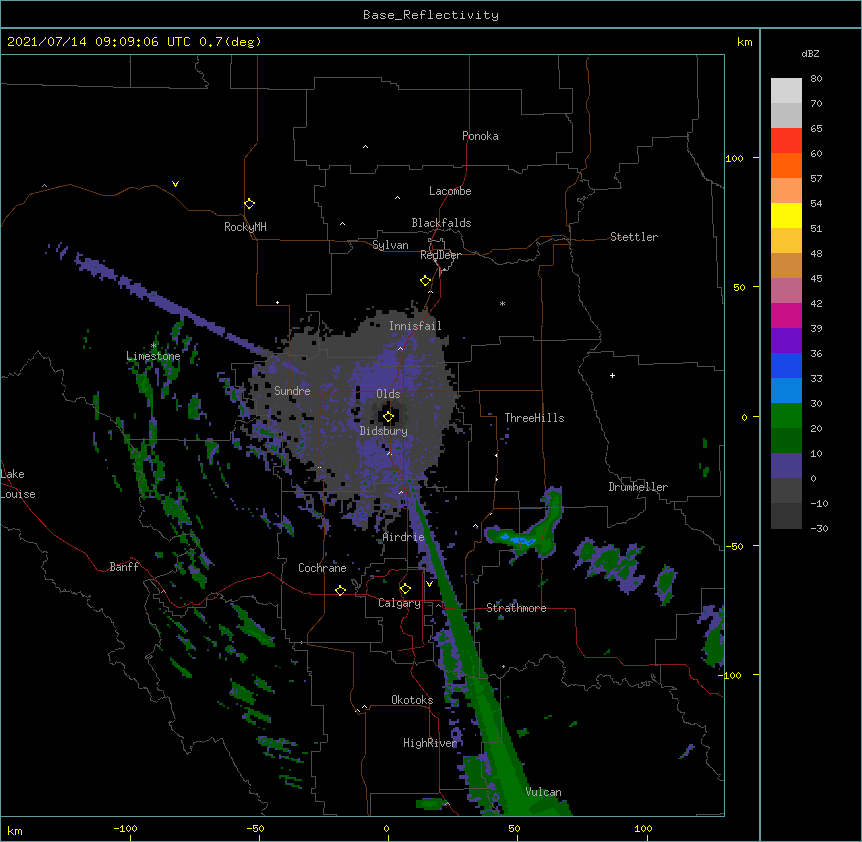Click the Okotoks label
Image resolution: width=862 pixels, height=842 pixels.
pos(412,700)
